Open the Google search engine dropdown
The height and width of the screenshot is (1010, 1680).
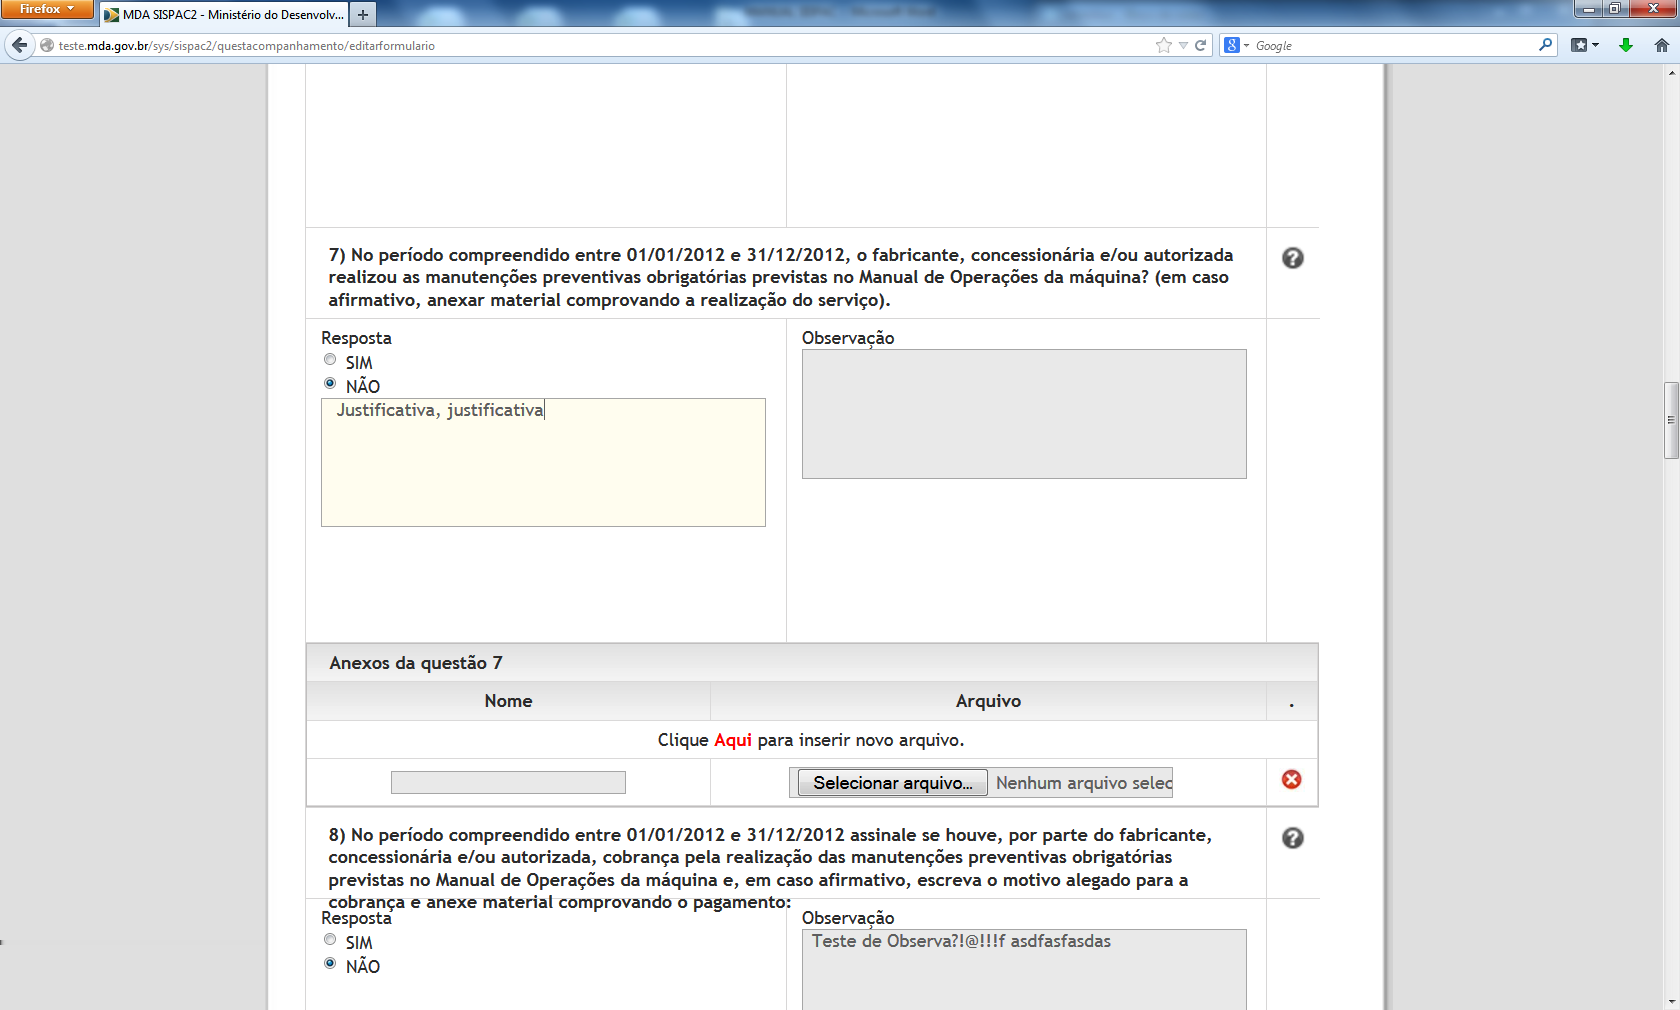[x=1236, y=45]
